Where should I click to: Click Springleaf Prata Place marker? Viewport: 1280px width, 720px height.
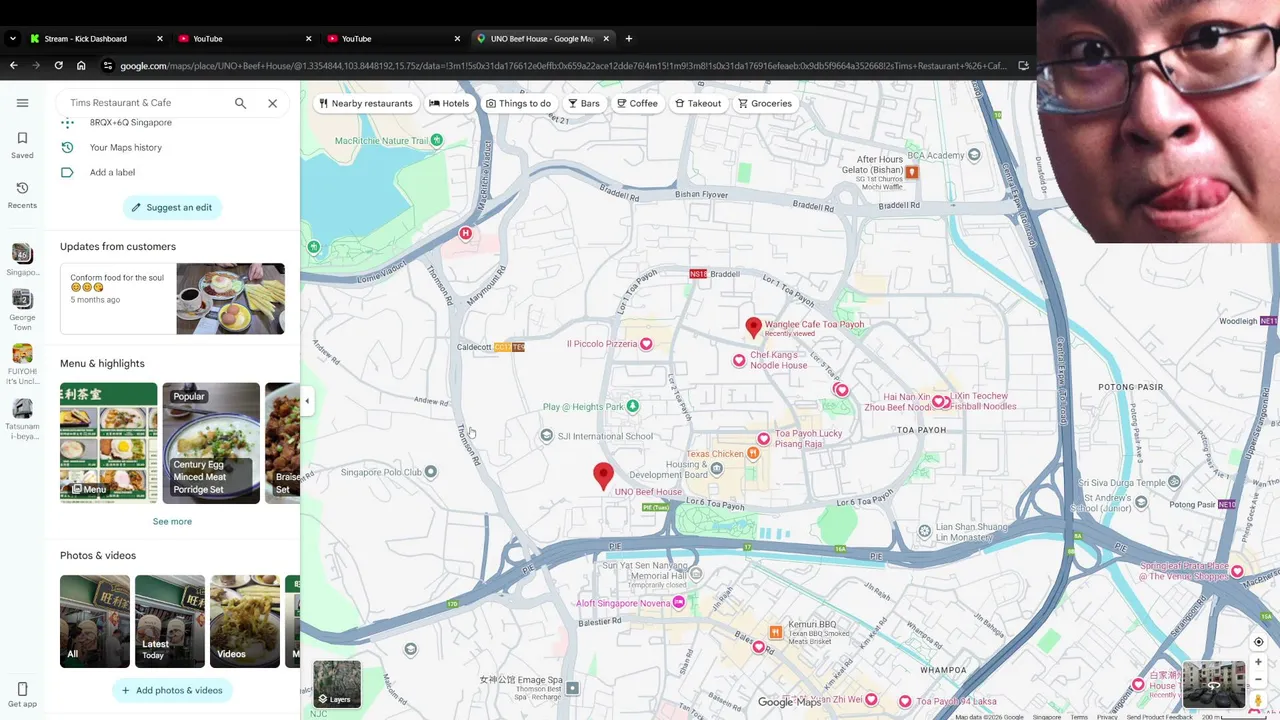tap(1237, 571)
